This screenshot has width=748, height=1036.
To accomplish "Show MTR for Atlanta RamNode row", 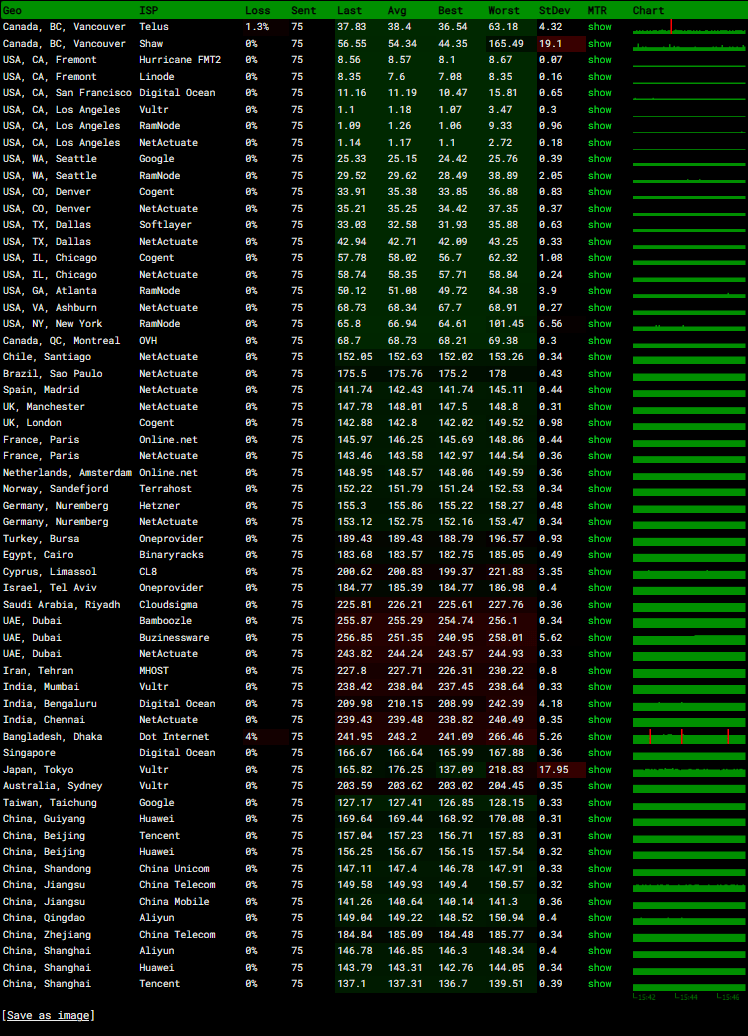I will click(599, 291).
